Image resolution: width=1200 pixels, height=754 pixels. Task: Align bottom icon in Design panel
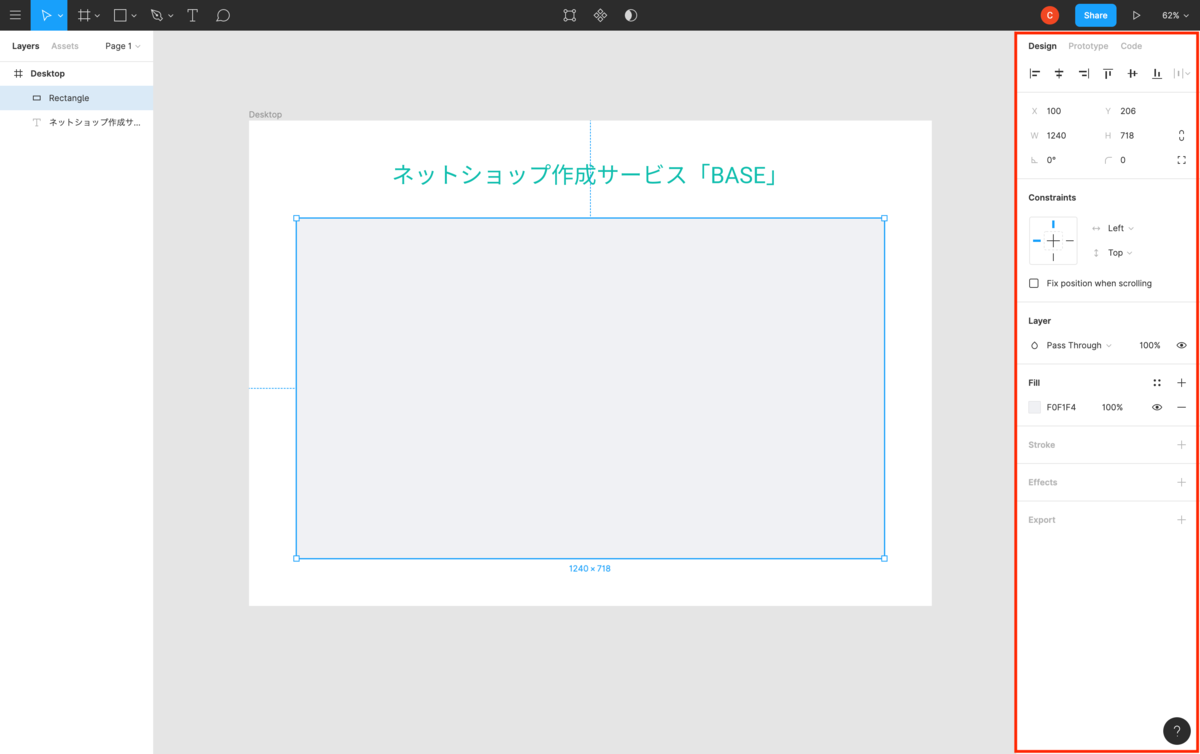coord(1157,73)
